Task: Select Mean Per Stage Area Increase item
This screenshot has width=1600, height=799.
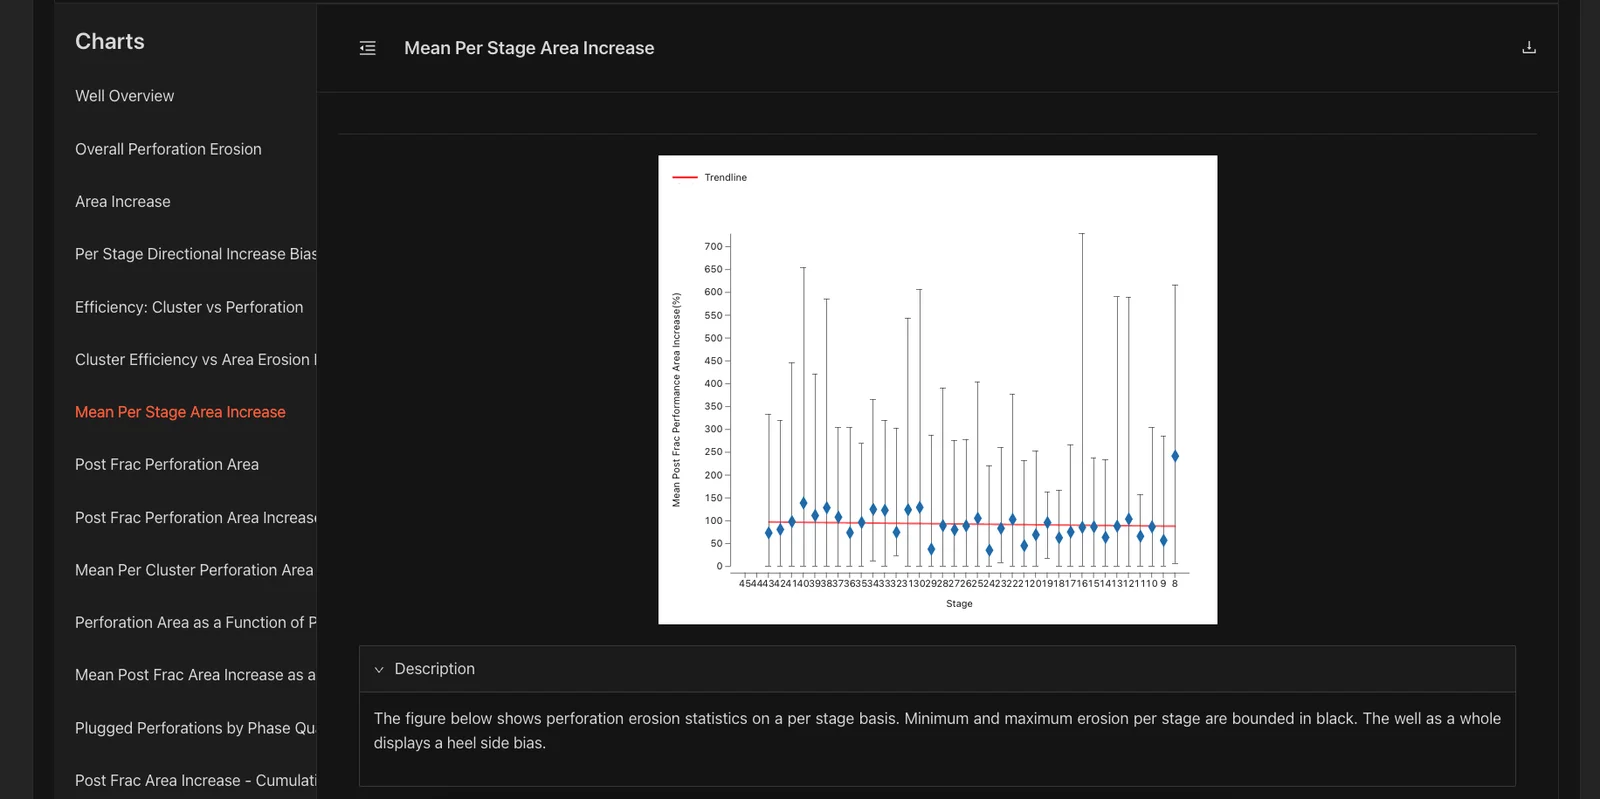Action: tap(180, 412)
